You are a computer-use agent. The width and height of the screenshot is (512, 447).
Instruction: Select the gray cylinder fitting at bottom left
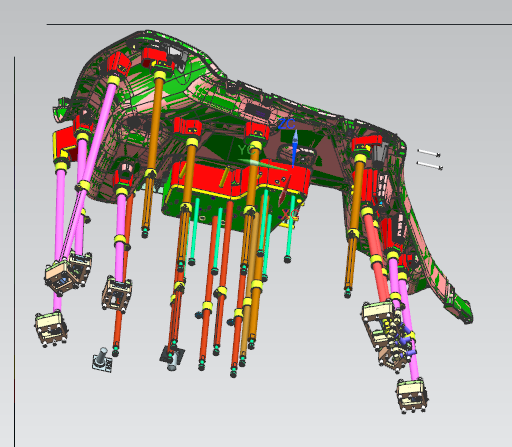click(x=103, y=360)
